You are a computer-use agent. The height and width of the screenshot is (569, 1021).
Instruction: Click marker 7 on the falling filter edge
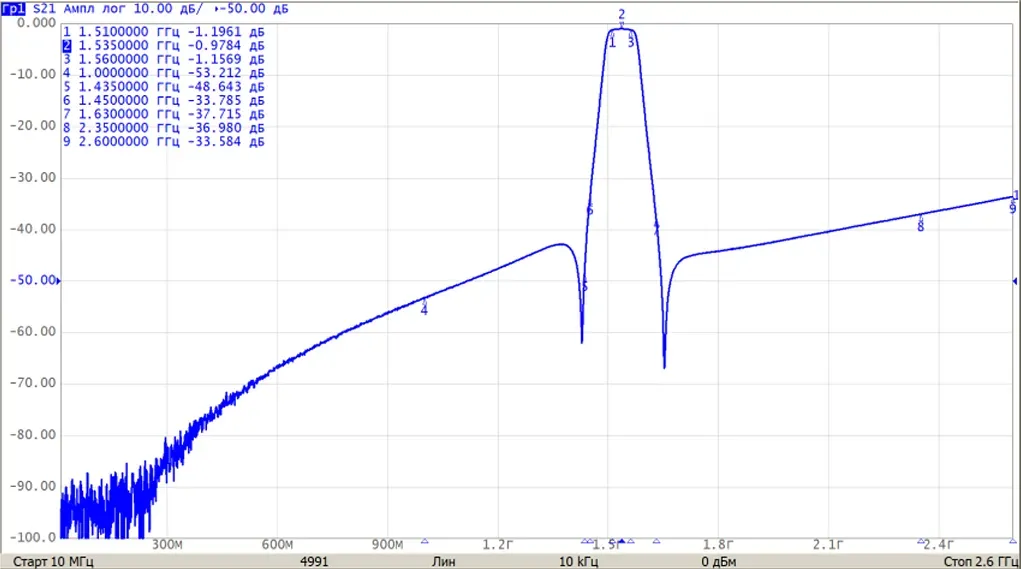tap(656, 228)
